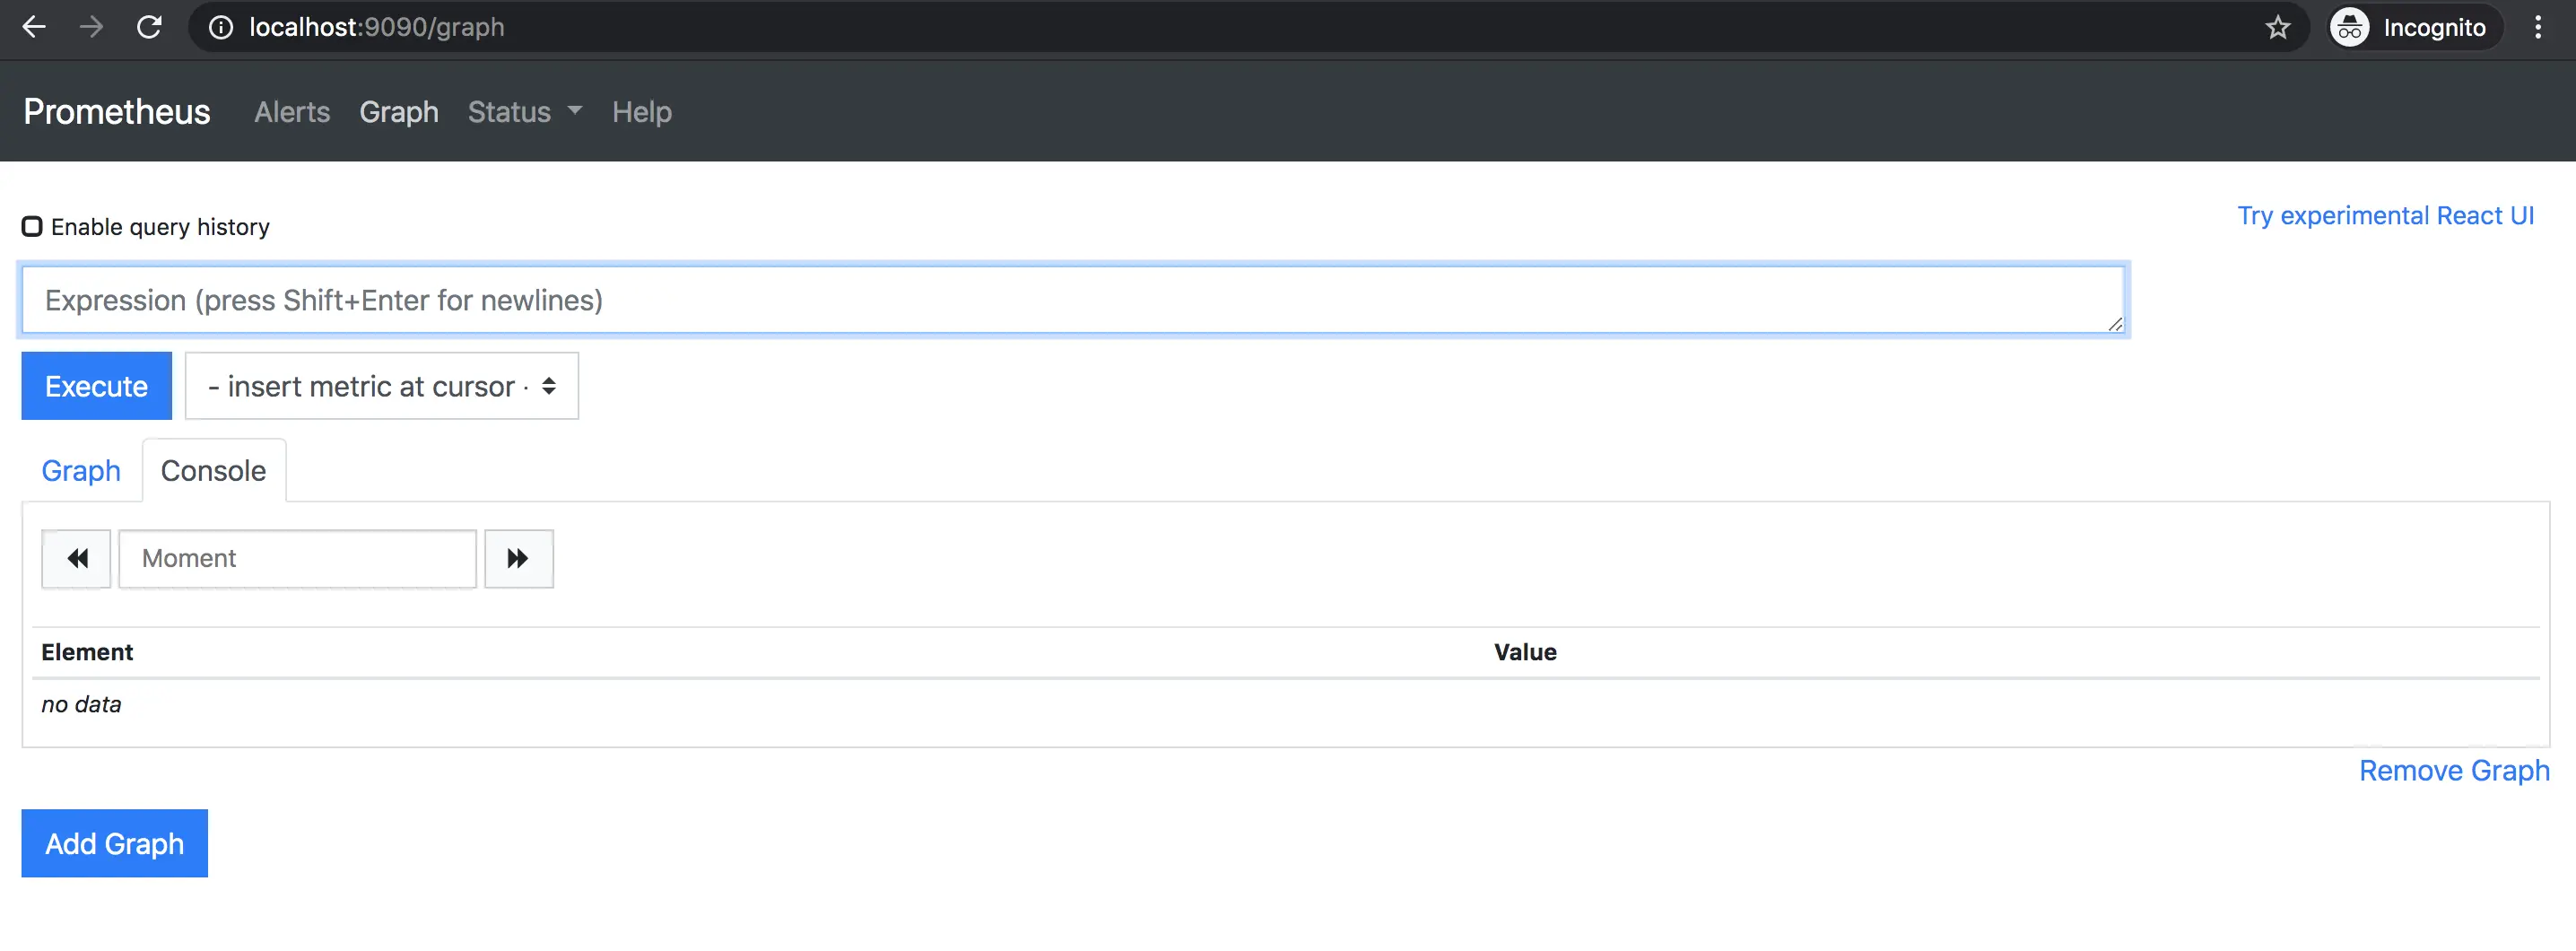Select Graph in top navigation bar
This screenshot has width=2576, height=951.
tap(399, 112)
